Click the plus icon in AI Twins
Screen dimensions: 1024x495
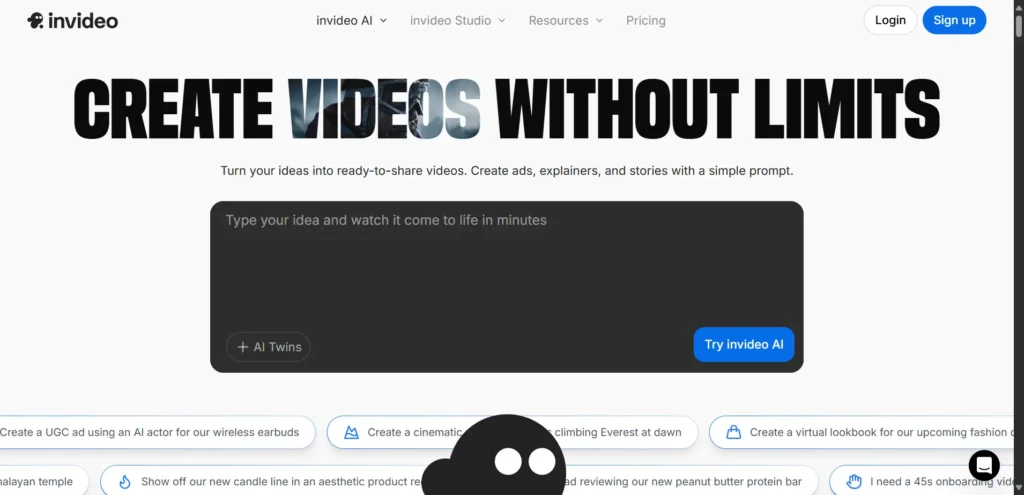[242, 347]
